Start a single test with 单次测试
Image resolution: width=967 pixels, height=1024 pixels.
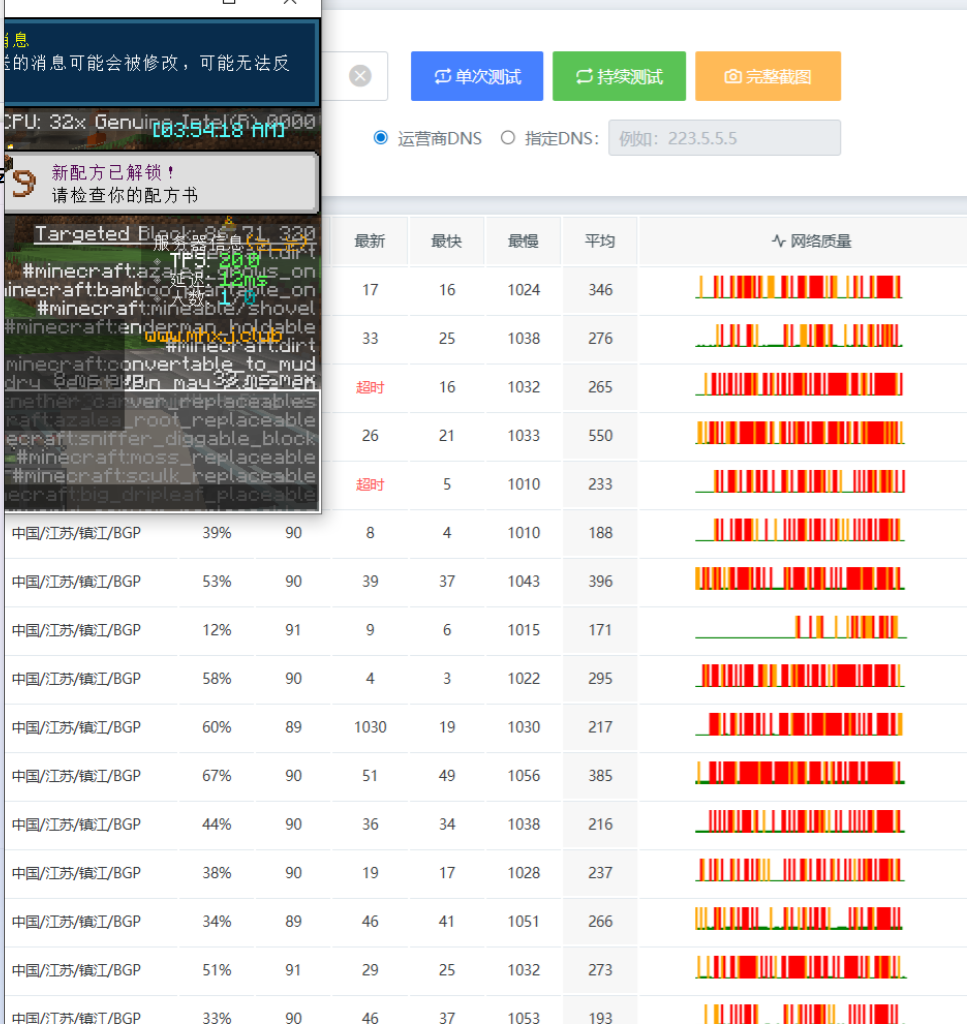click(x=476, y=76)
